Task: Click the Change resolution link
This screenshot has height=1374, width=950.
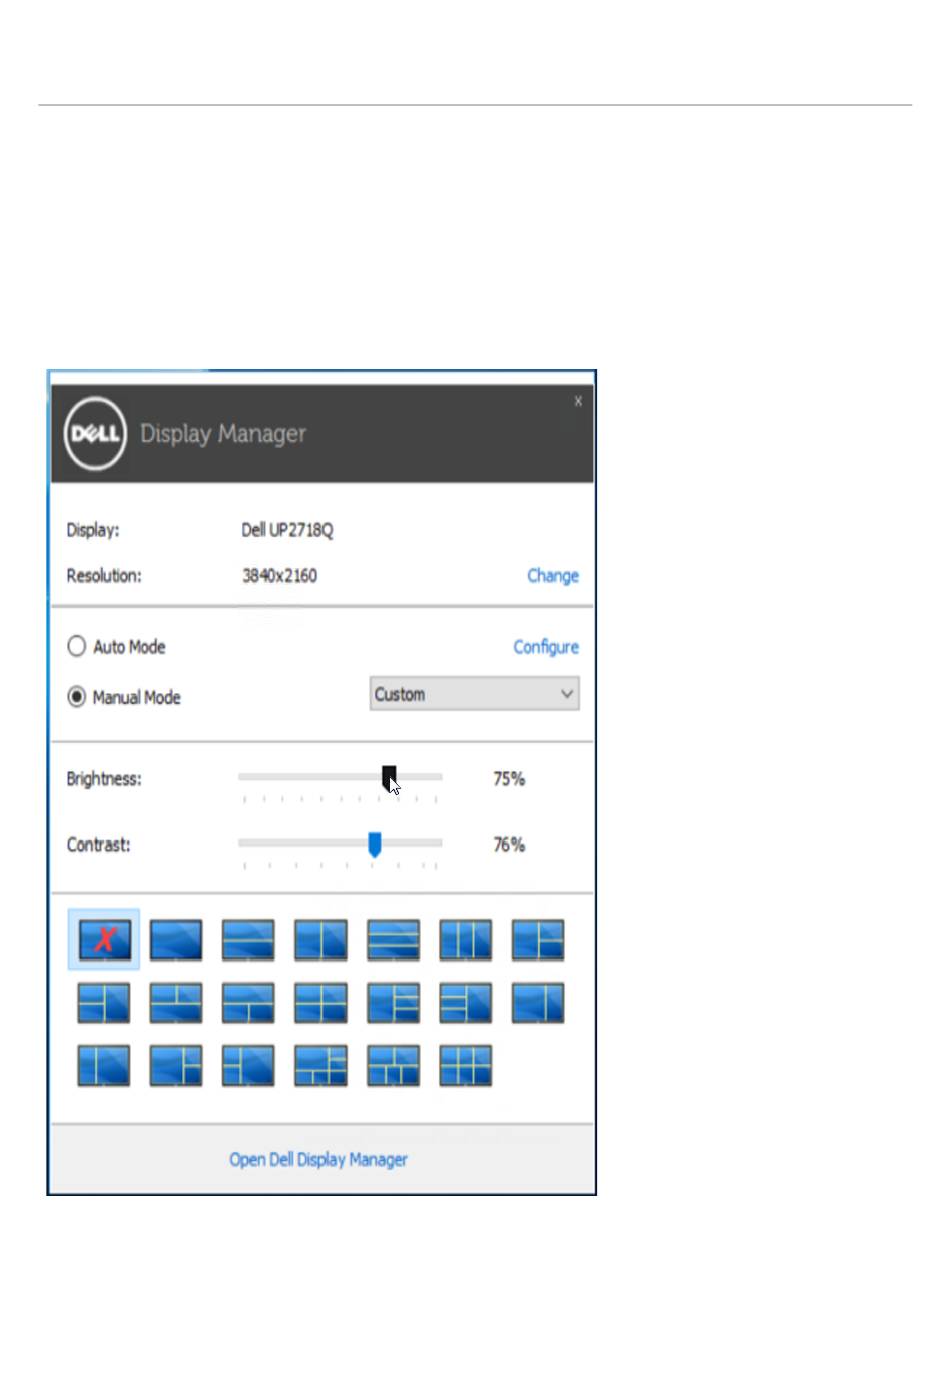Action: (552, 576)
